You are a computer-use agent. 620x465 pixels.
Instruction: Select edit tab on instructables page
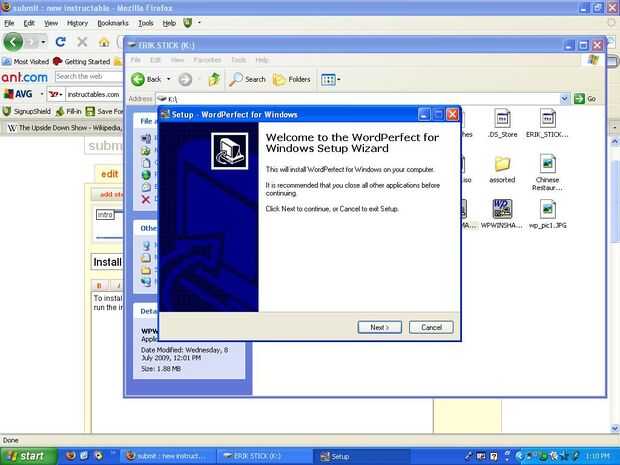tap(110, 174)
